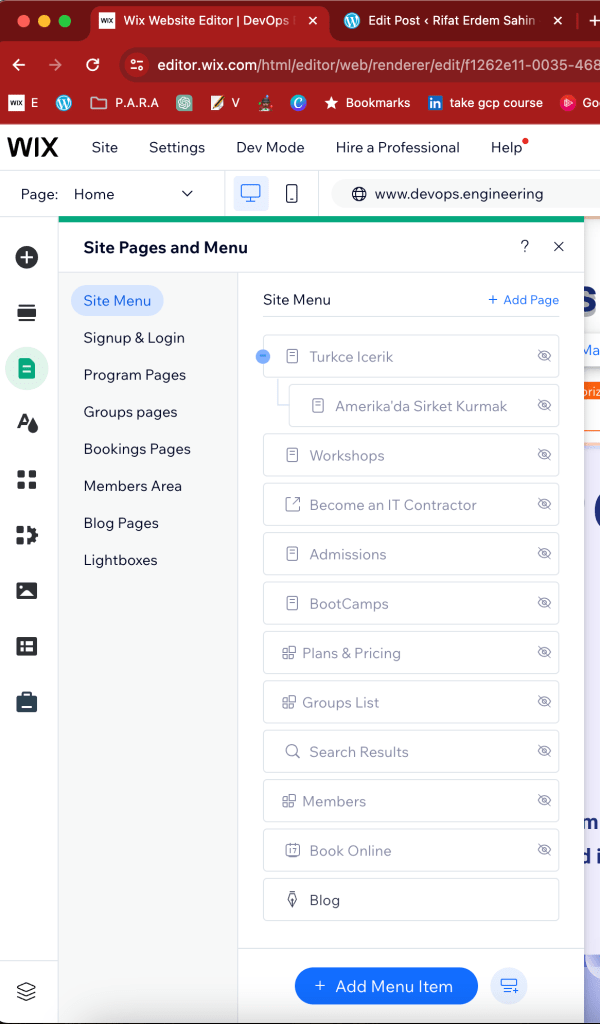Select Members Area section
The height and width of the screenshot is (1024, 600).
point(133,486)
